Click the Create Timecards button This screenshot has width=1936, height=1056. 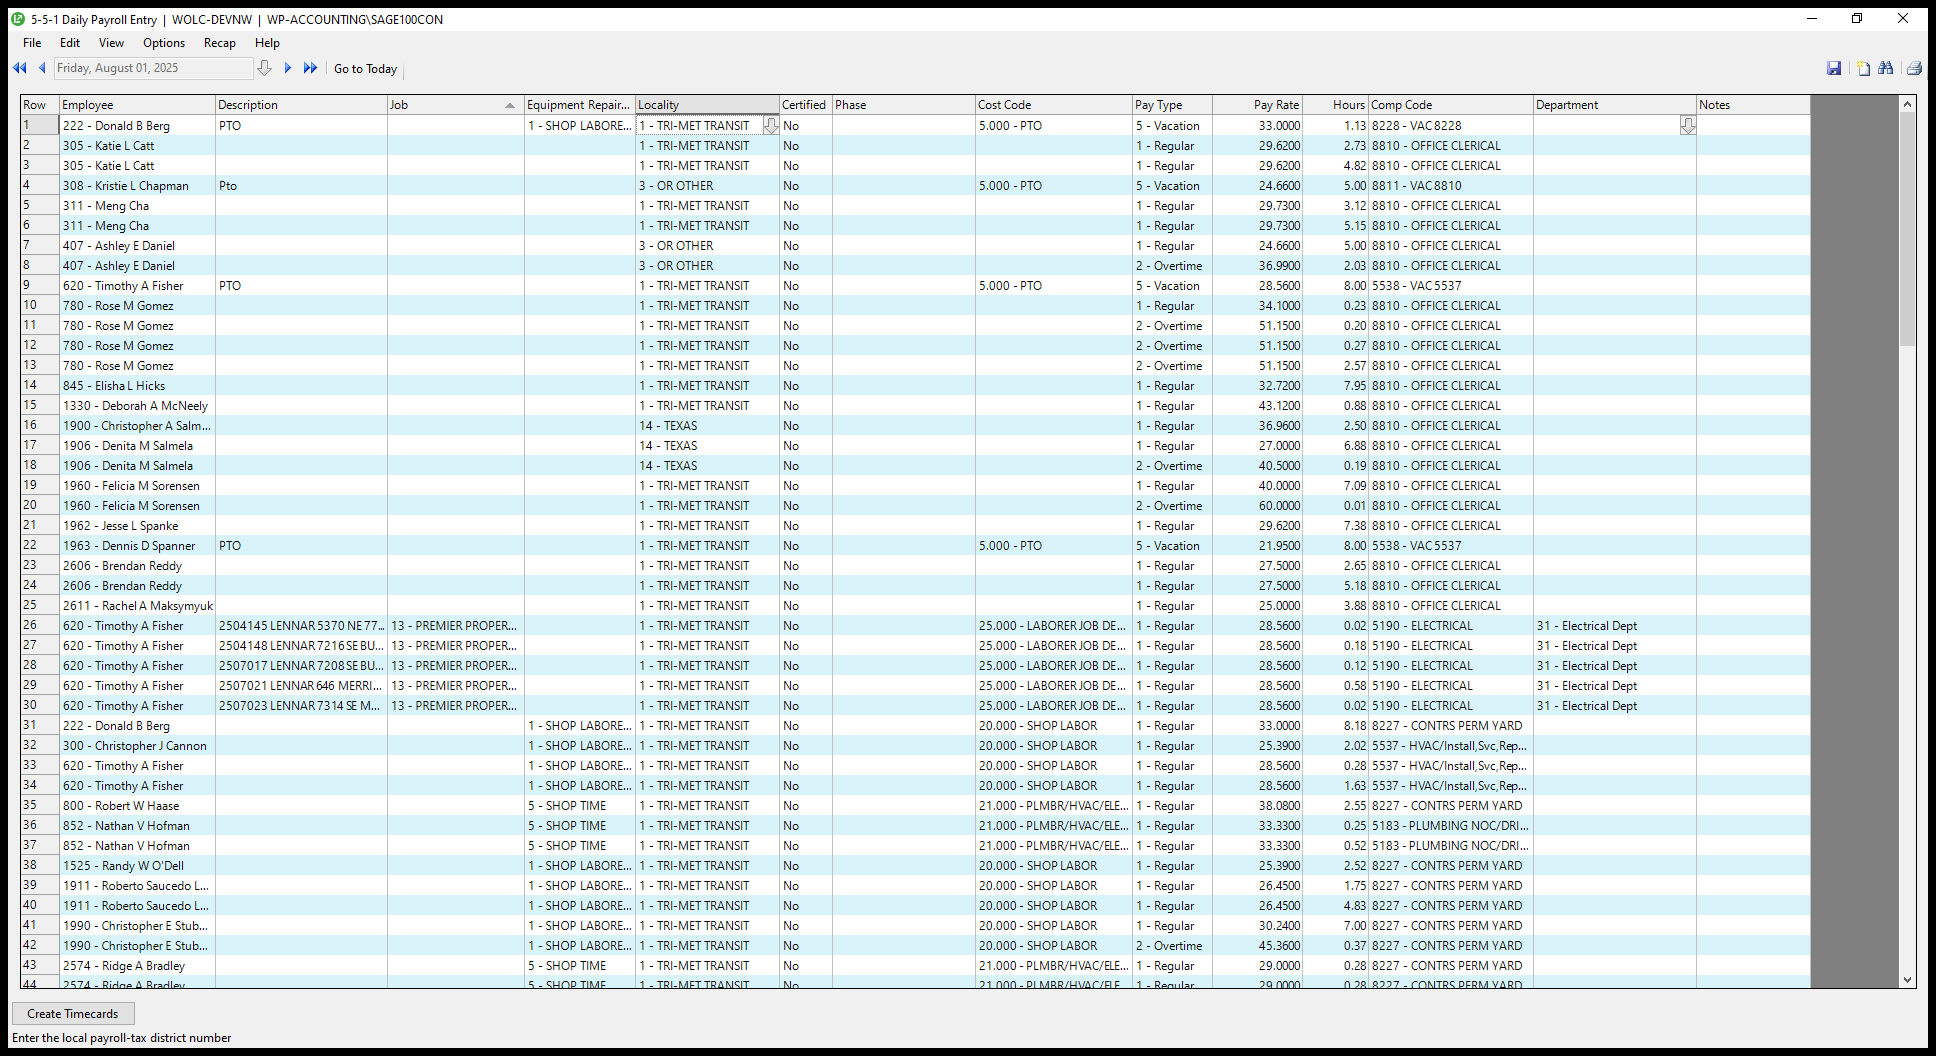click(x=73, y=1014)
